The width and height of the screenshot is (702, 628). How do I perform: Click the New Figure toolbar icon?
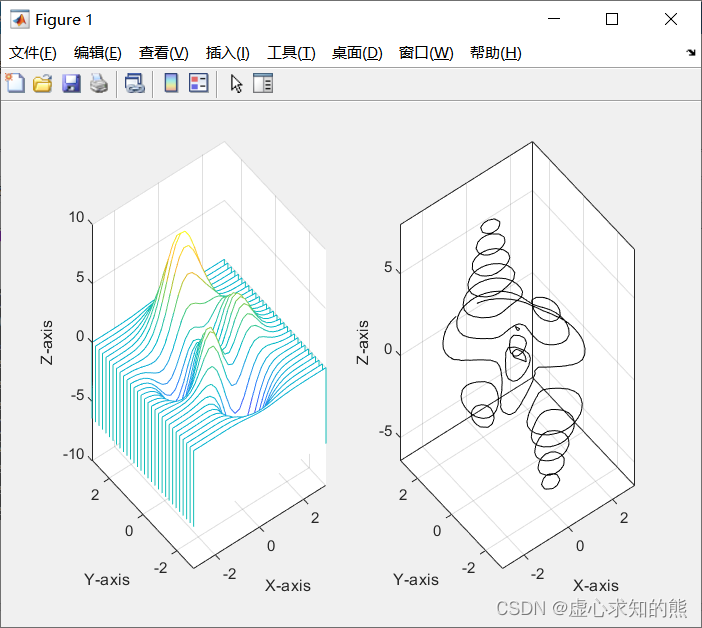pyautogui.click(x=15, y=83)
